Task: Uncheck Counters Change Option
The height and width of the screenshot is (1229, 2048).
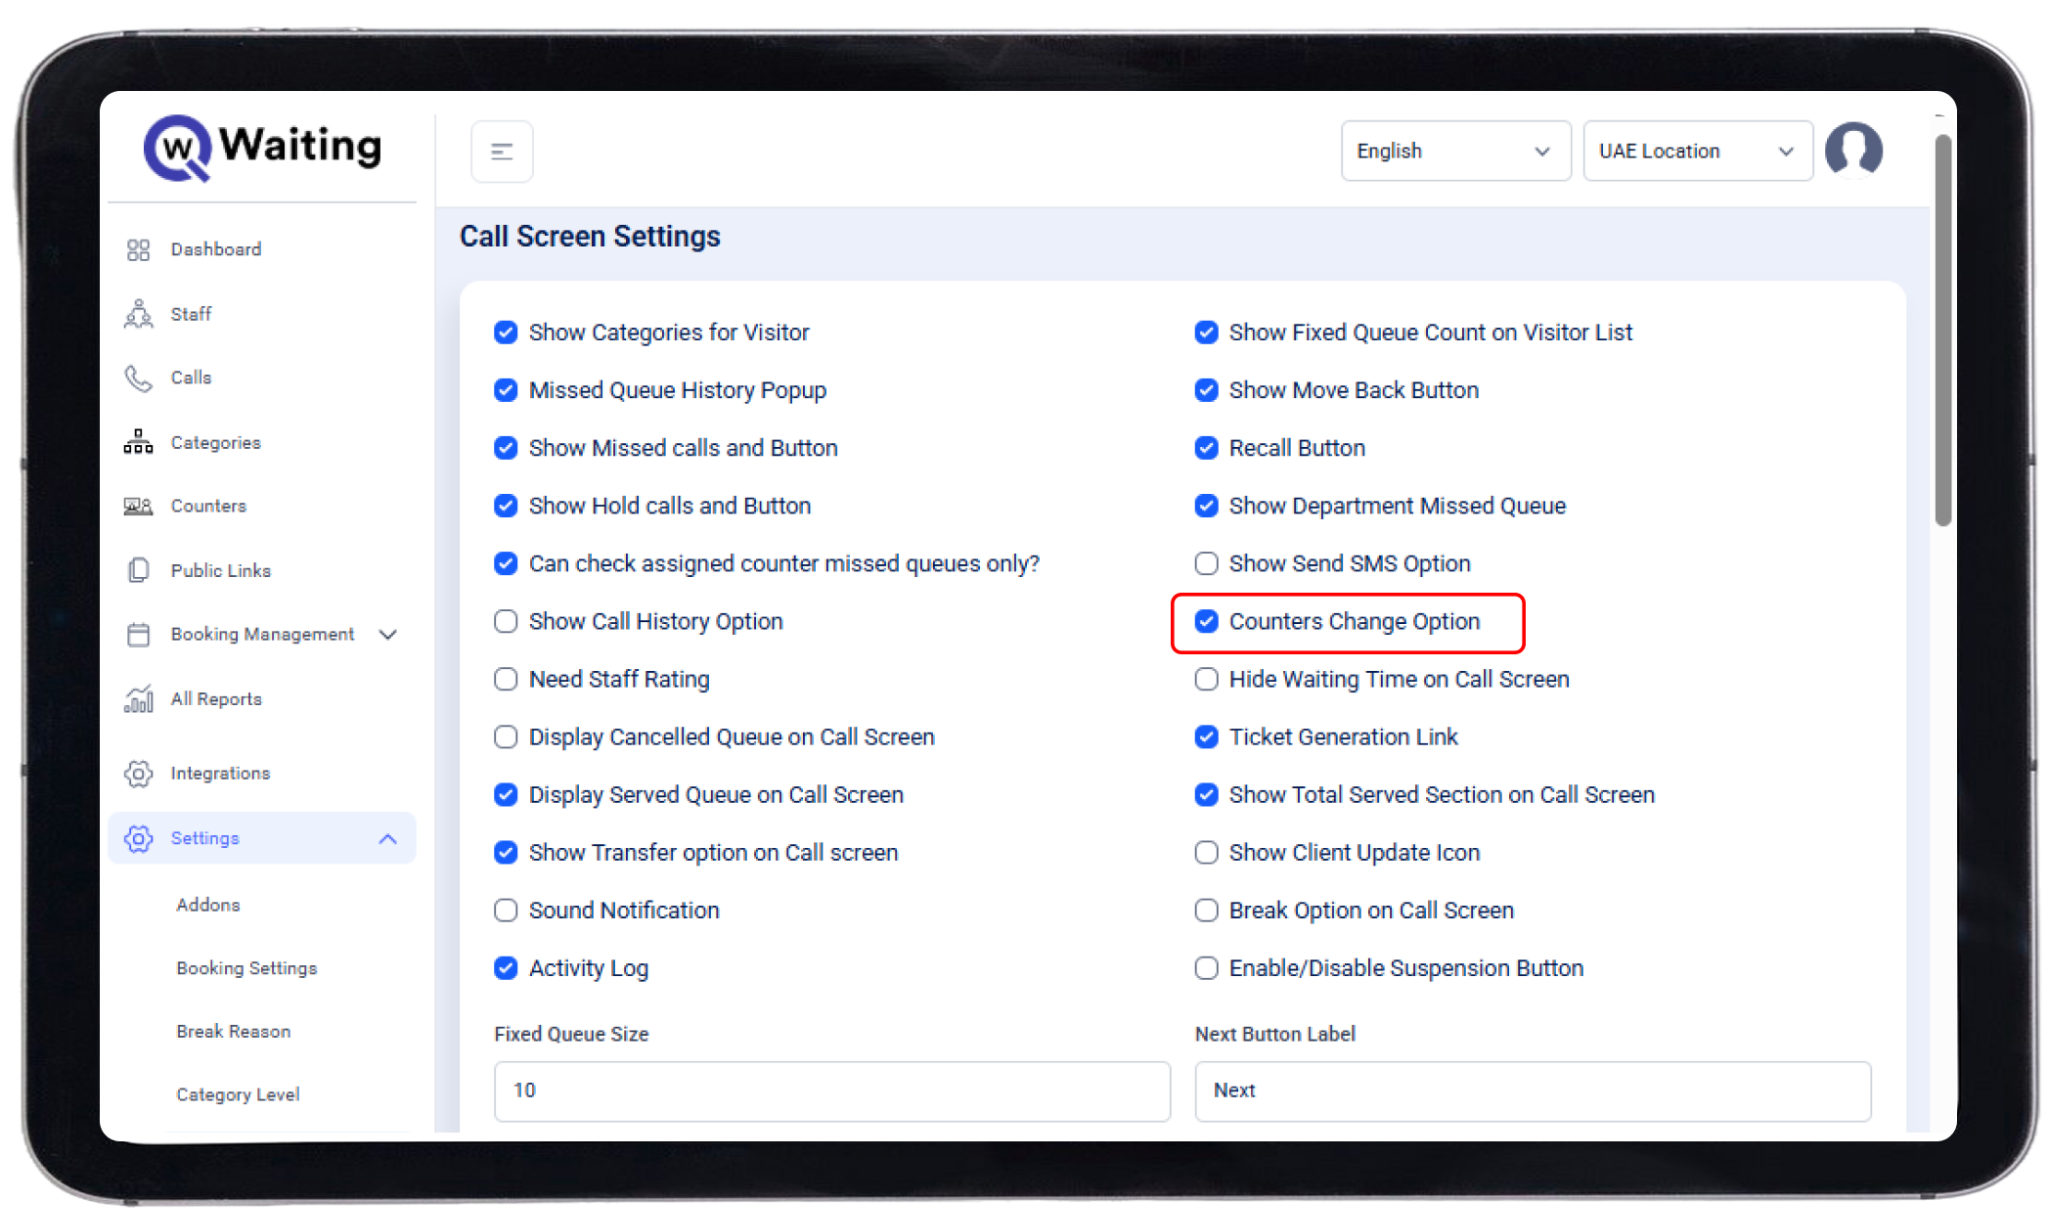Action: (x=1207, y=622)
